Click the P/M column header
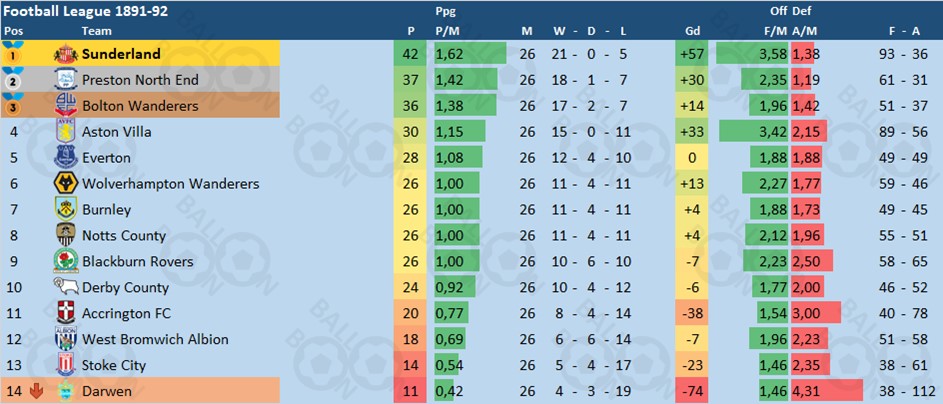The width and height of the screenshot is (943, 404). (x=447, y=30)
